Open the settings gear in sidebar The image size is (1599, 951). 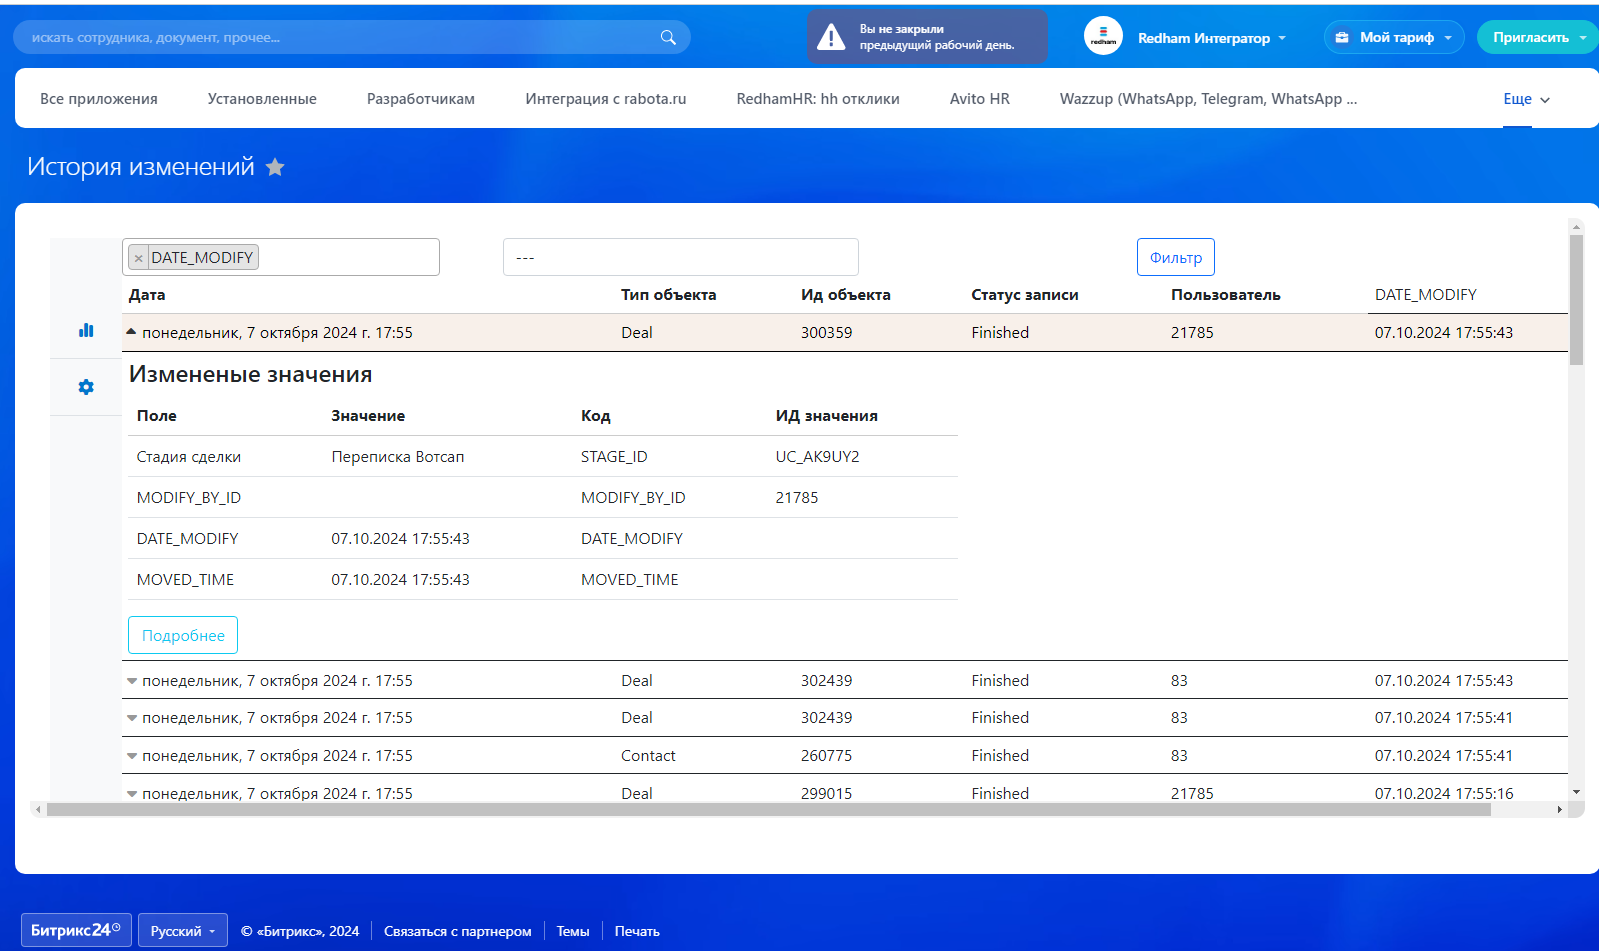[x=86, y=387]
